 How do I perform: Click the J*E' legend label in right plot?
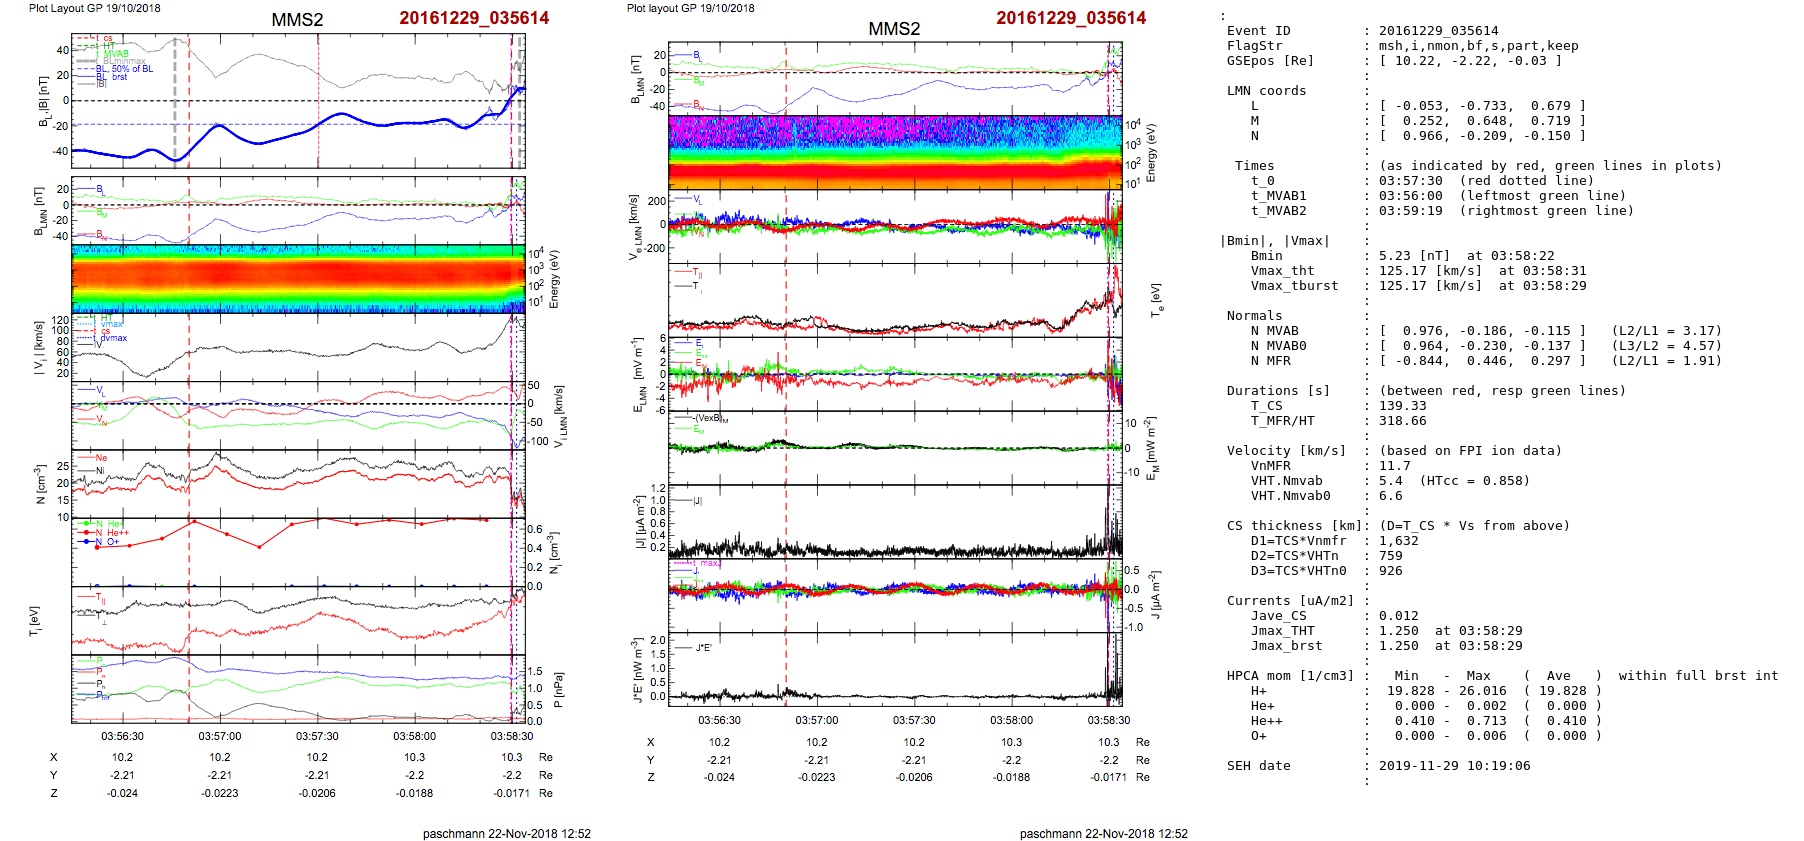[703, 648]
